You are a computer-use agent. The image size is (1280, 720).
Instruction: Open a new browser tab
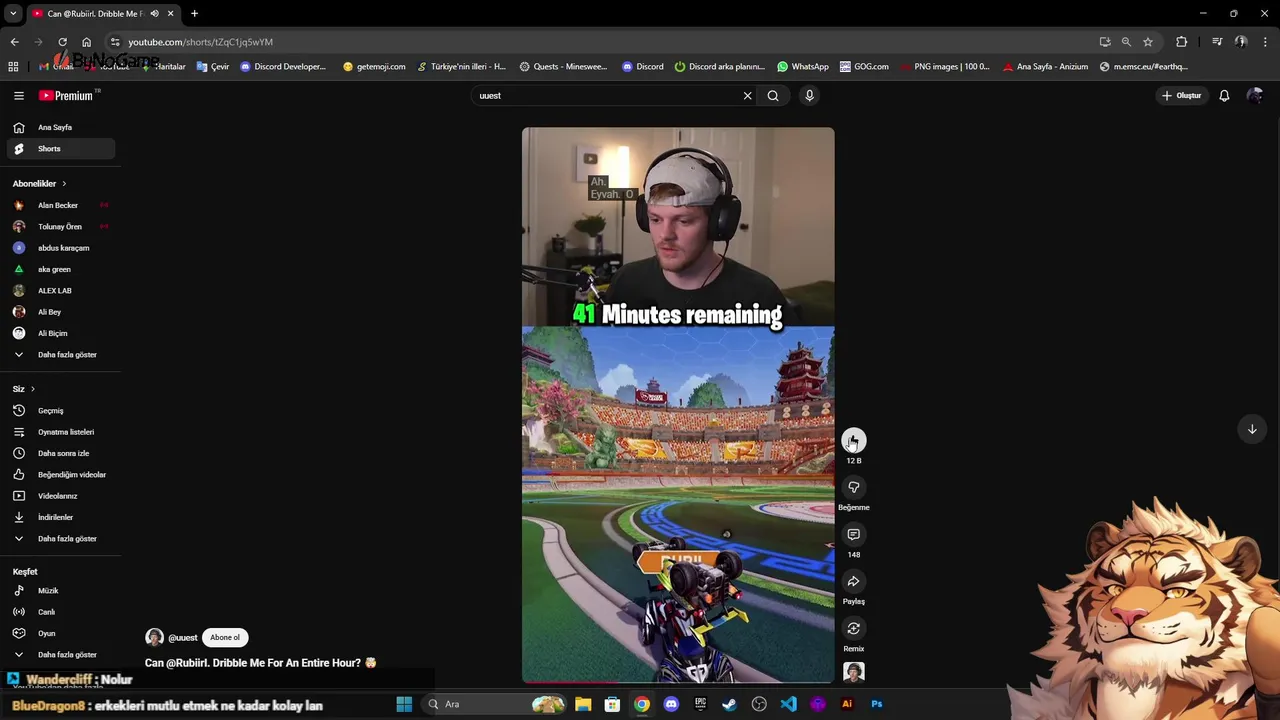pos(194,14)
